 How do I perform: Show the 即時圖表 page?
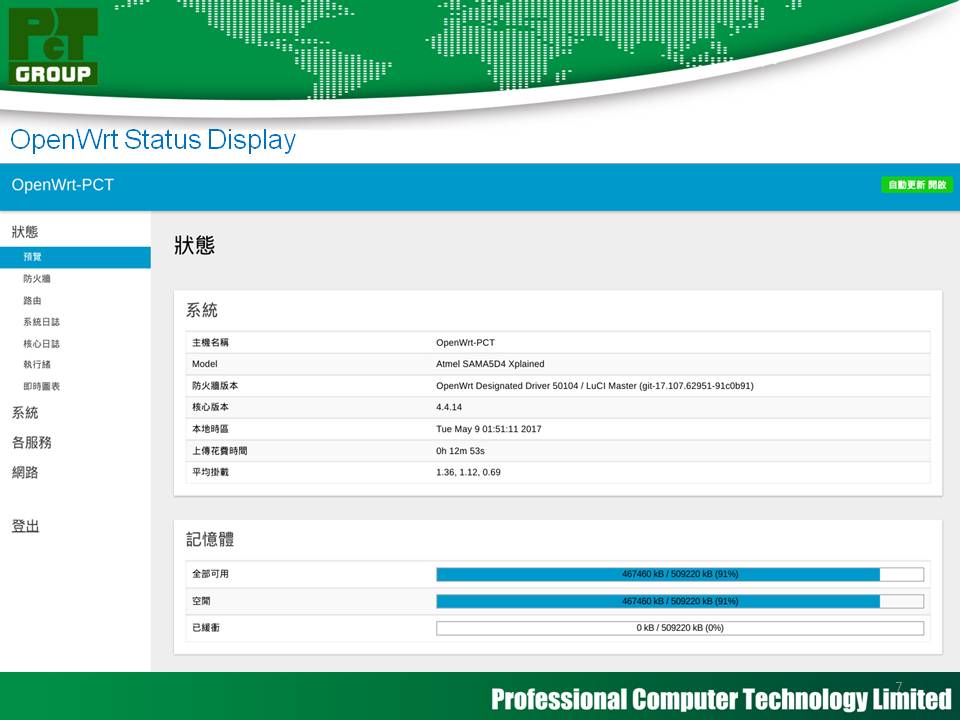(x=41, y=387)
